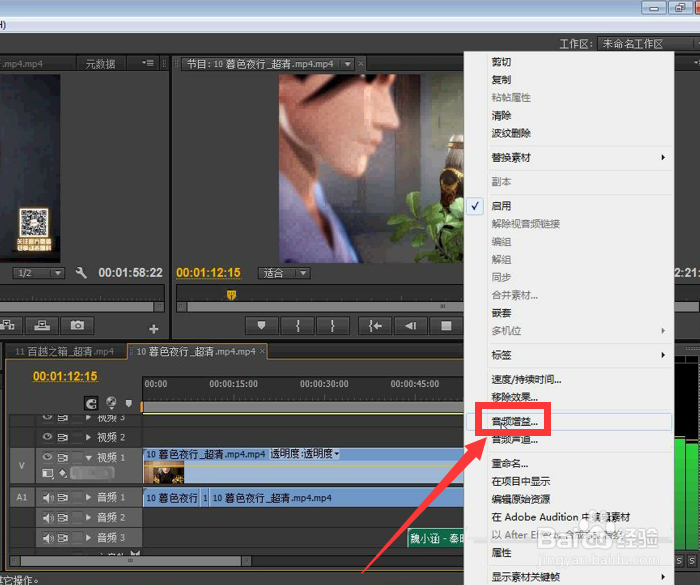
Task: Click the Show Keyframes icon on Video 1
Action: tap(63, 473)
